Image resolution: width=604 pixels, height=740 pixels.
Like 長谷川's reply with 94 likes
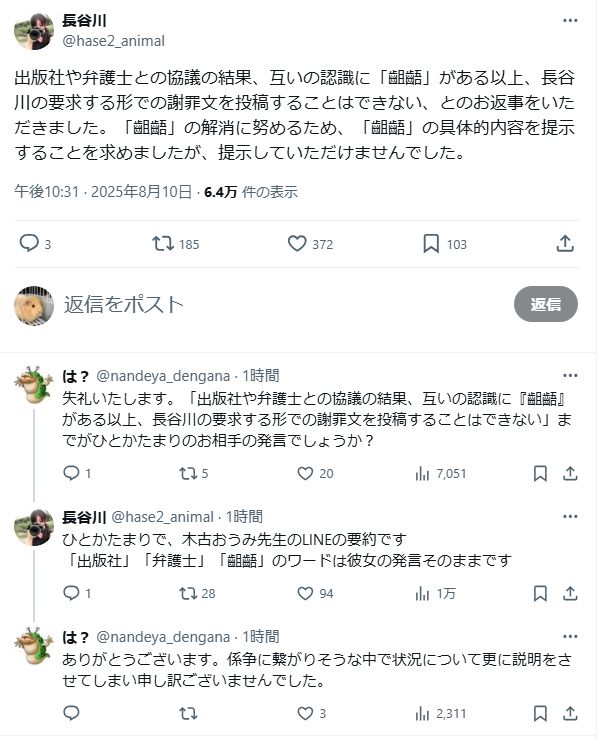(305, 593)
